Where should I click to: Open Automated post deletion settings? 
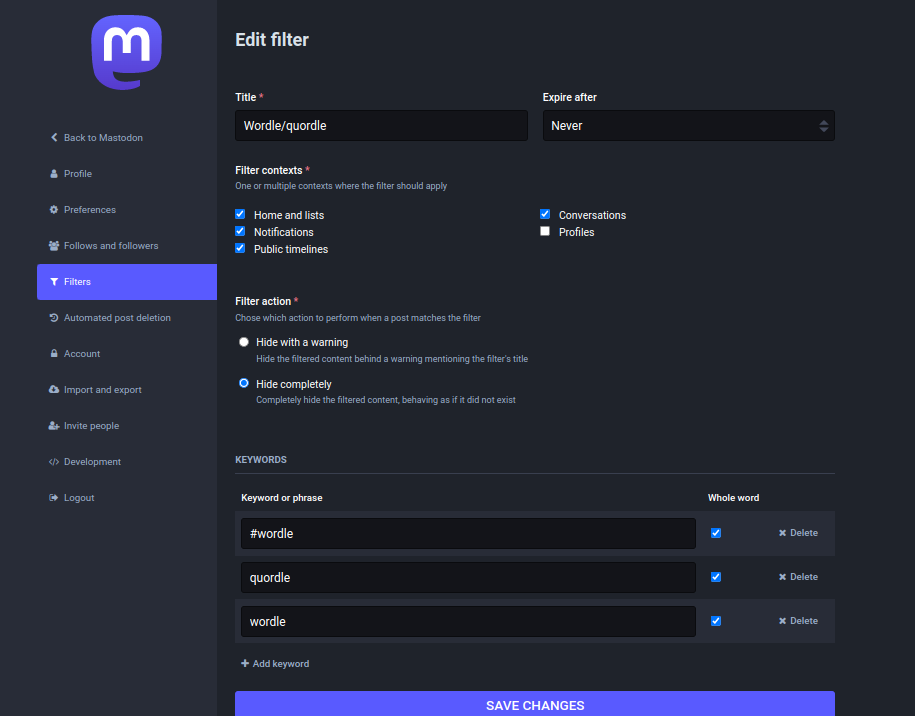(x=127, y=317)
